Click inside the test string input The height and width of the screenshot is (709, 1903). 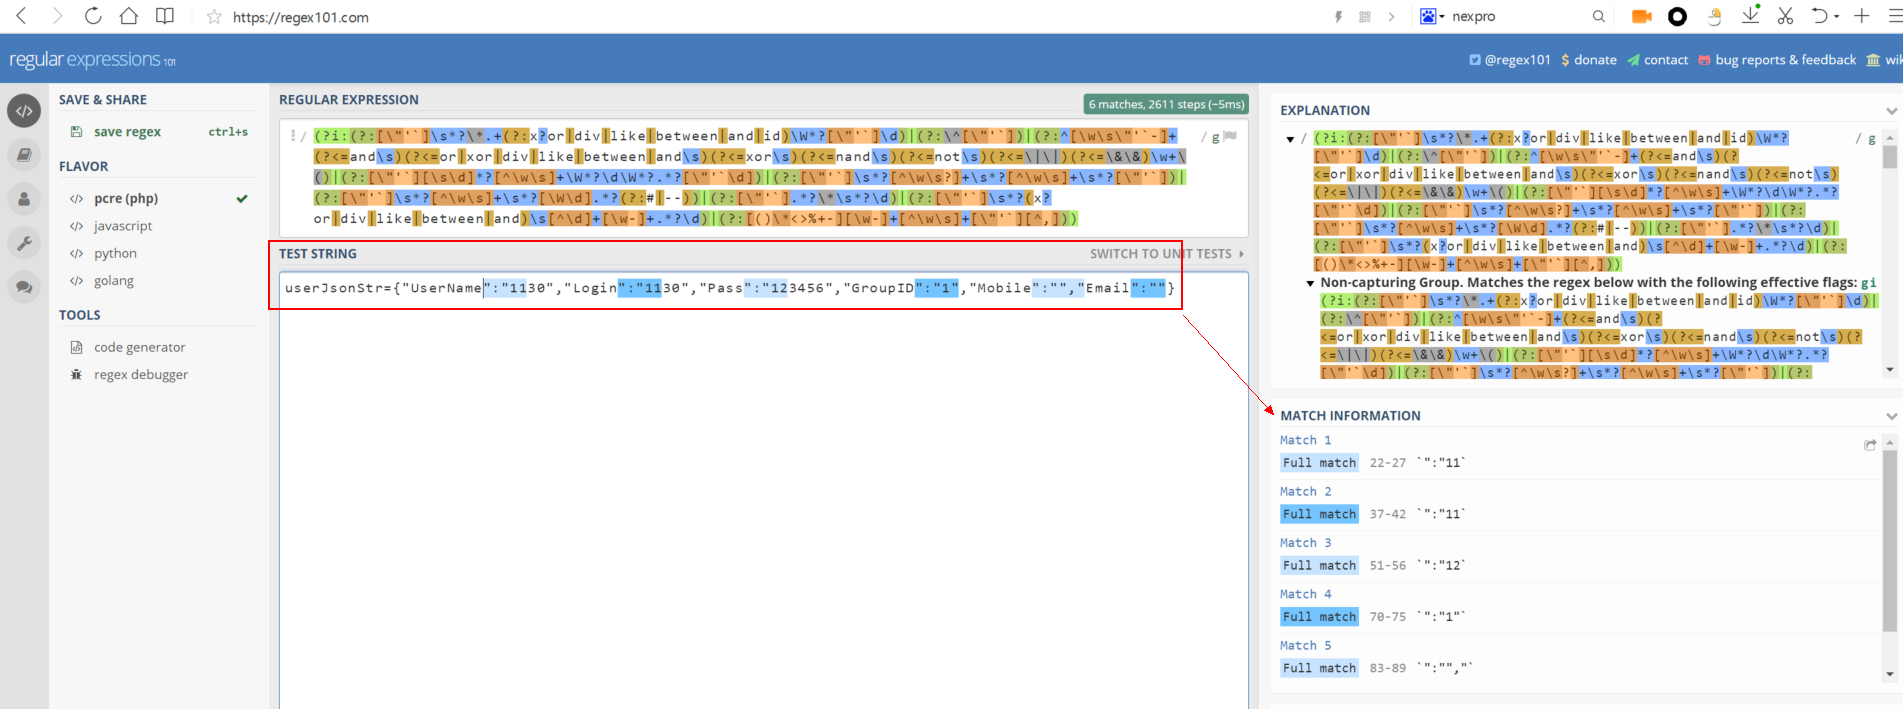tap(760, 450)
